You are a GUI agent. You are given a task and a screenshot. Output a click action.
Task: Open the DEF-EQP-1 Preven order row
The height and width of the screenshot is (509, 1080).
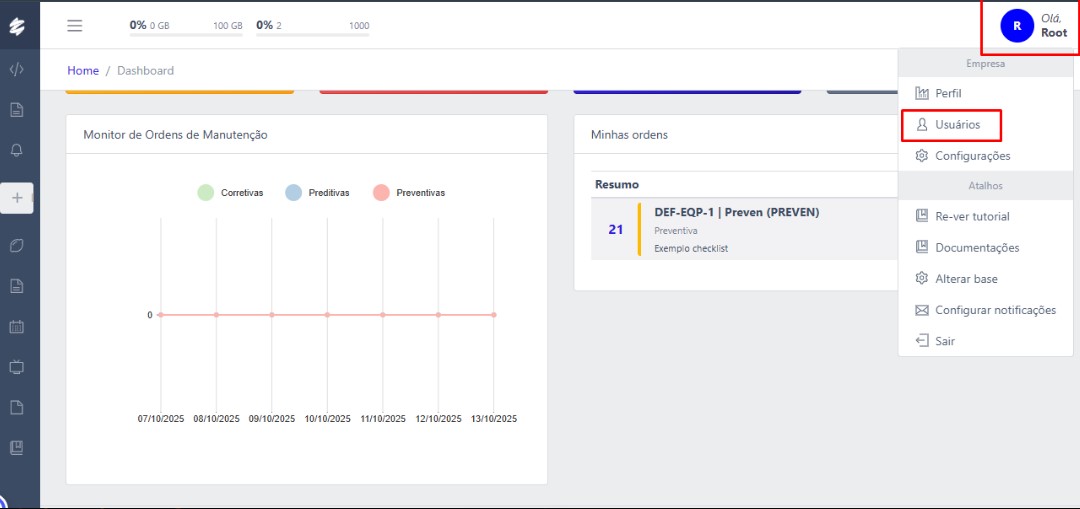(x=736, y=229)
